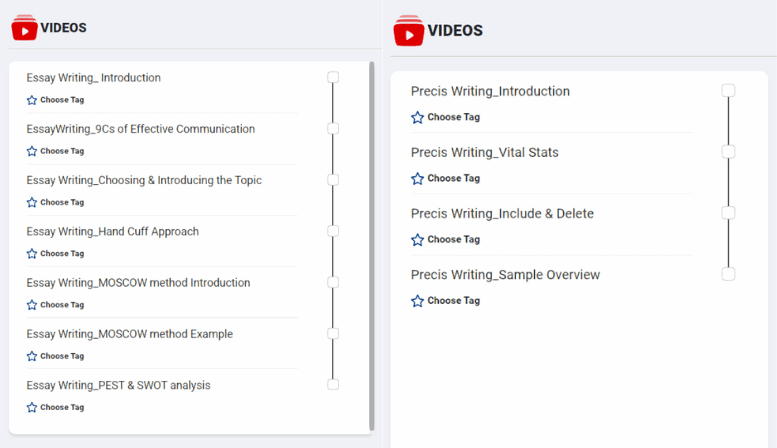Open the Precis Writing_Vital Stats video
Image resolution: width=777 pixels, height=448 pixels.
(484, 153)
